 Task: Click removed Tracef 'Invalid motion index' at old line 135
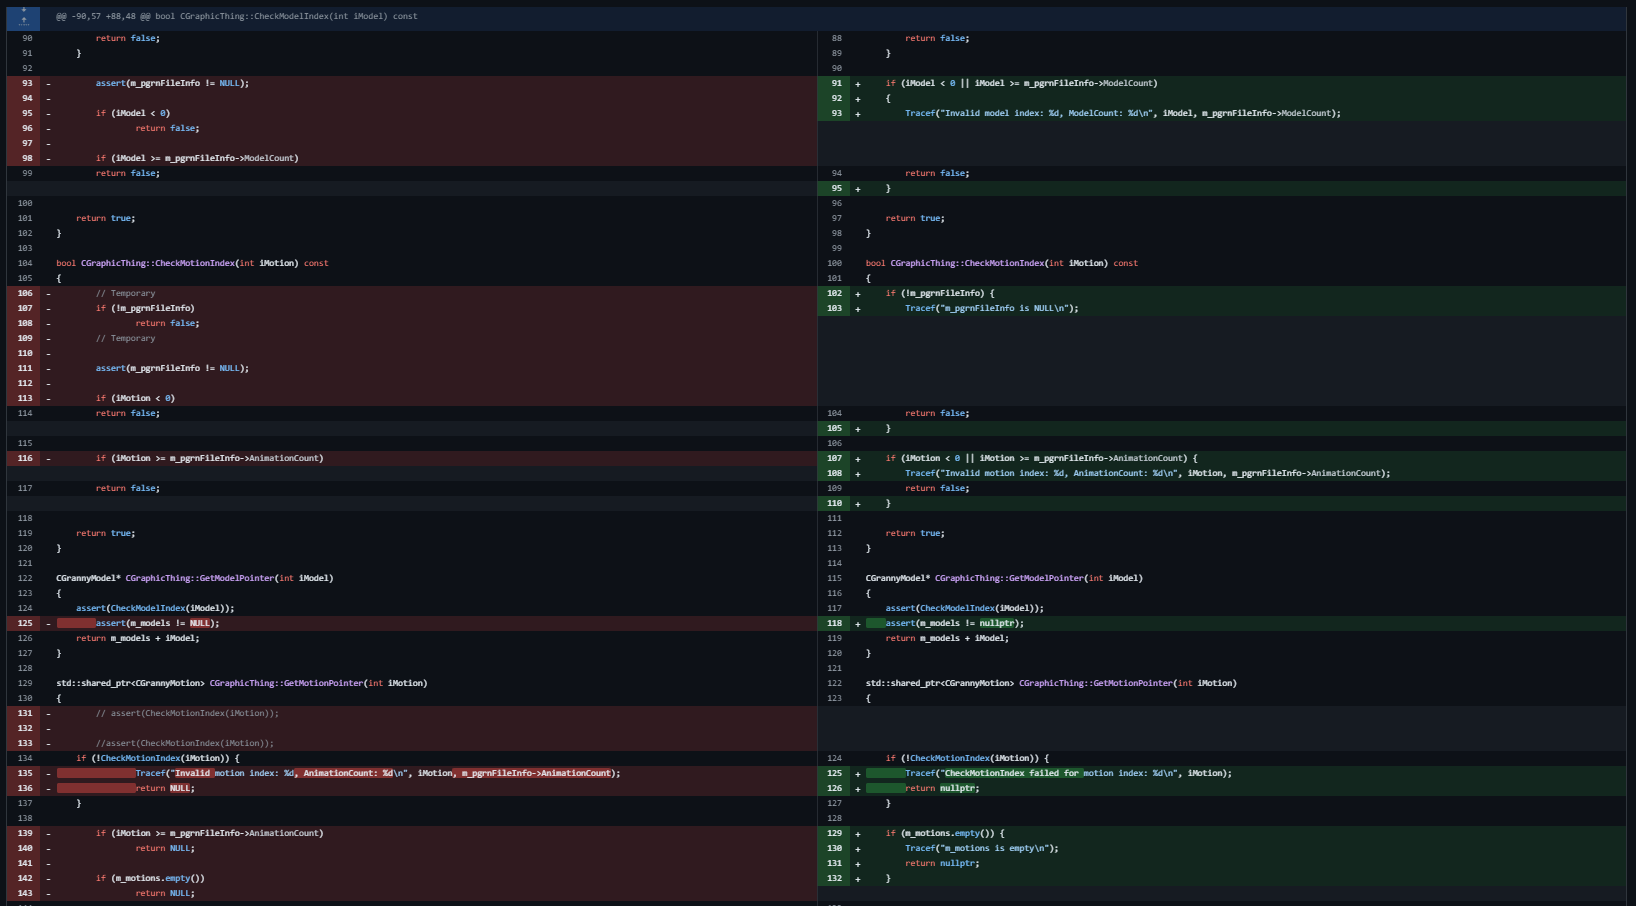[378, 773]
